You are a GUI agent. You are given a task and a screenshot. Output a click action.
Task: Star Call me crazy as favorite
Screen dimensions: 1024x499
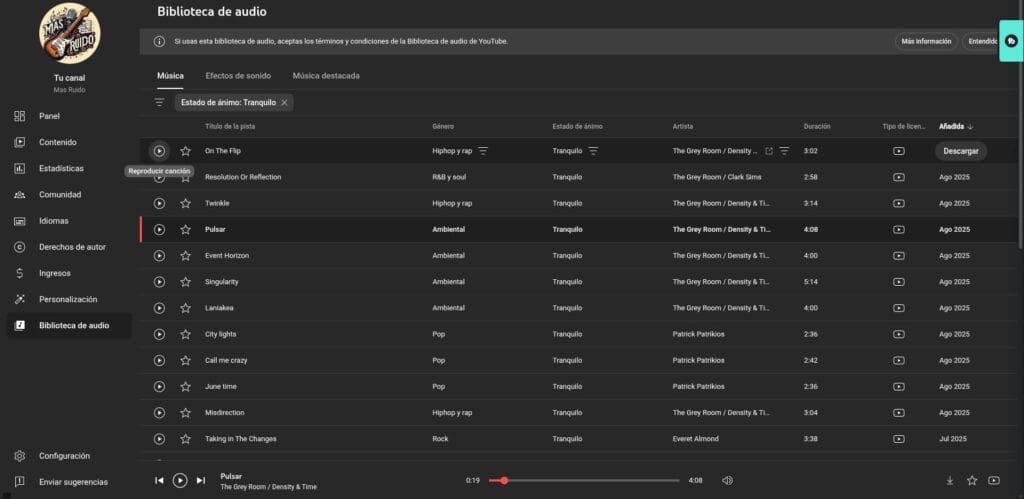click(x=185, y=360)
